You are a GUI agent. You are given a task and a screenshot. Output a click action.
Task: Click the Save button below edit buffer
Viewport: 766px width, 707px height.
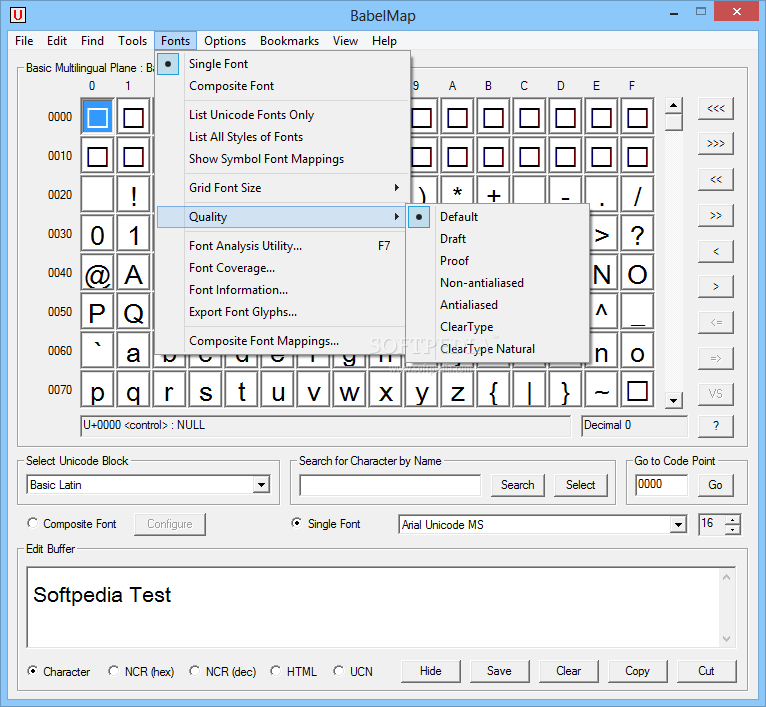coord(499,671)
